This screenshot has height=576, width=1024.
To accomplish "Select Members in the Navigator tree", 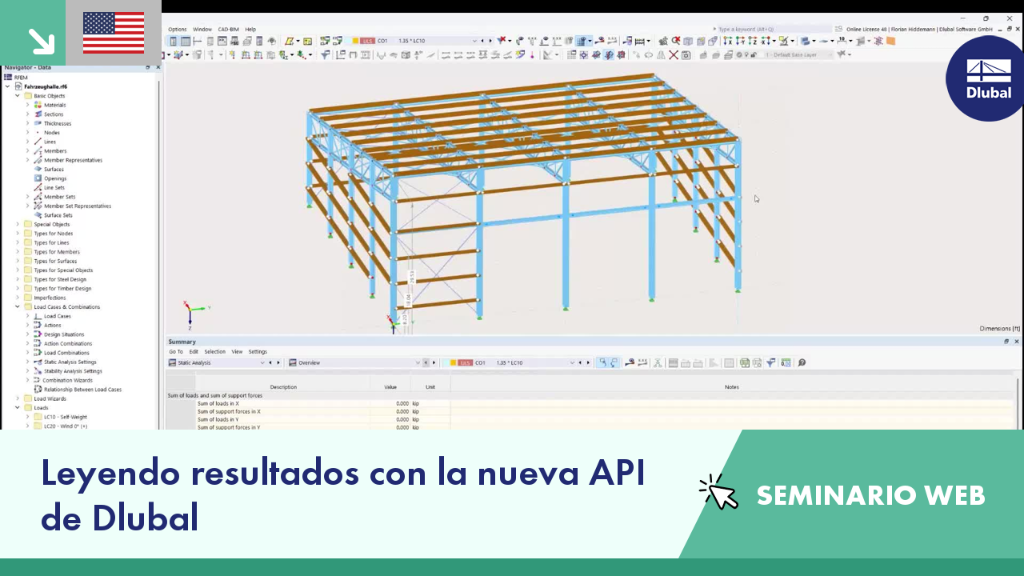I will click(x=55, y=151).
